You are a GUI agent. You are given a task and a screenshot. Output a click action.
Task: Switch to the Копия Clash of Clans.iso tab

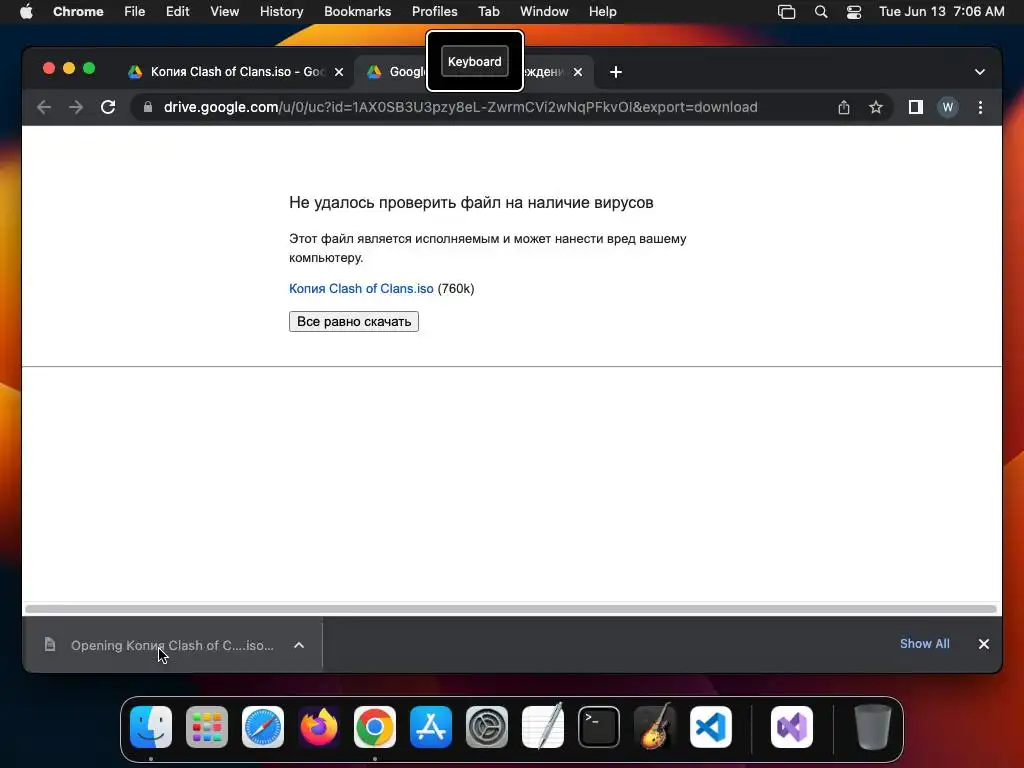tap(235, 72)
